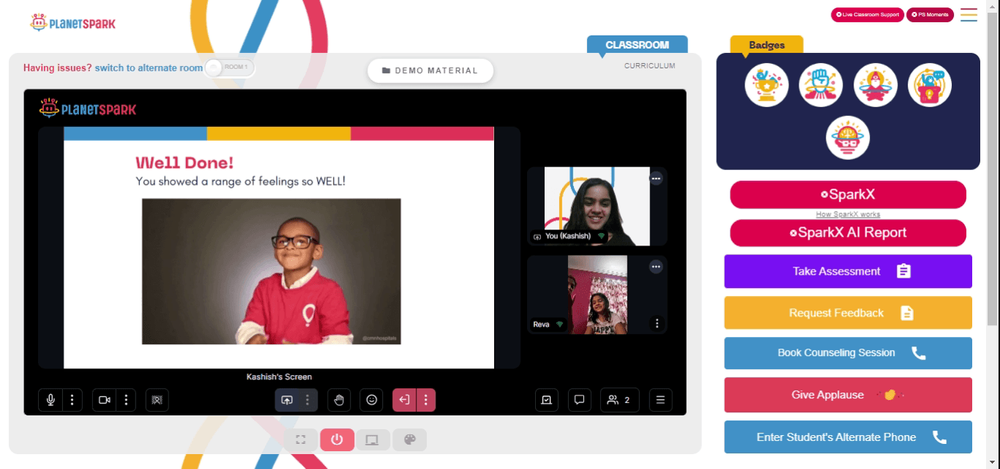Toggle virtual background effect icon
The width and height of the screenshot is (1000, 469).
[x=157, y=400]
